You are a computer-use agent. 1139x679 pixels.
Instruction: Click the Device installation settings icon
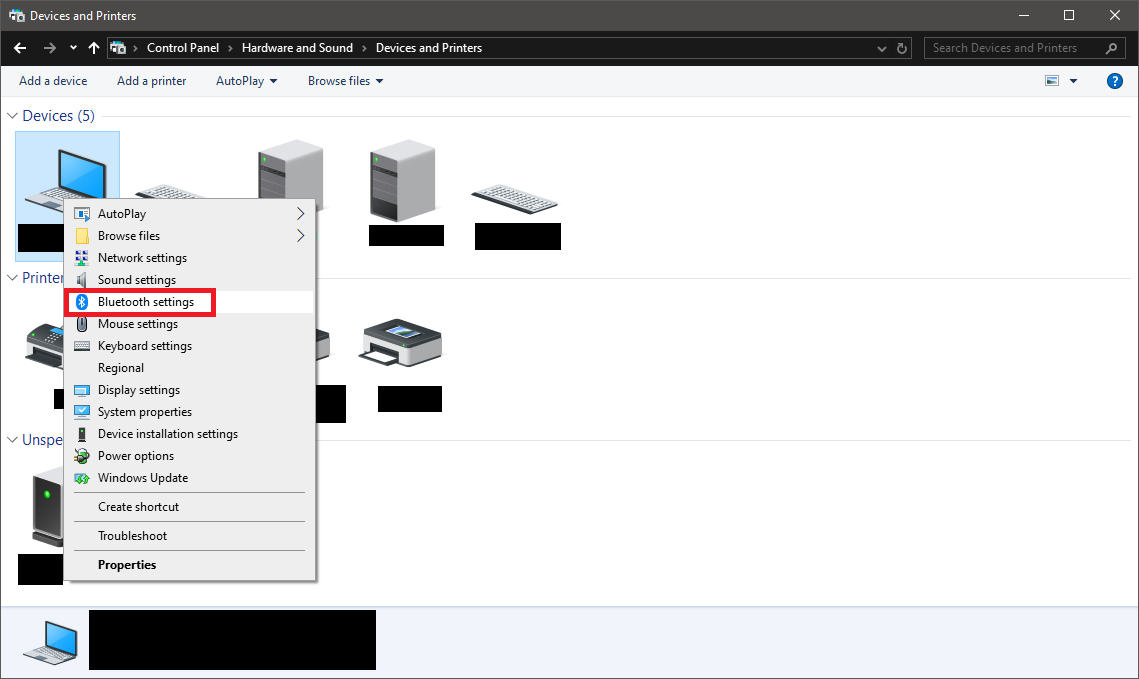click(x=82, y=434)
